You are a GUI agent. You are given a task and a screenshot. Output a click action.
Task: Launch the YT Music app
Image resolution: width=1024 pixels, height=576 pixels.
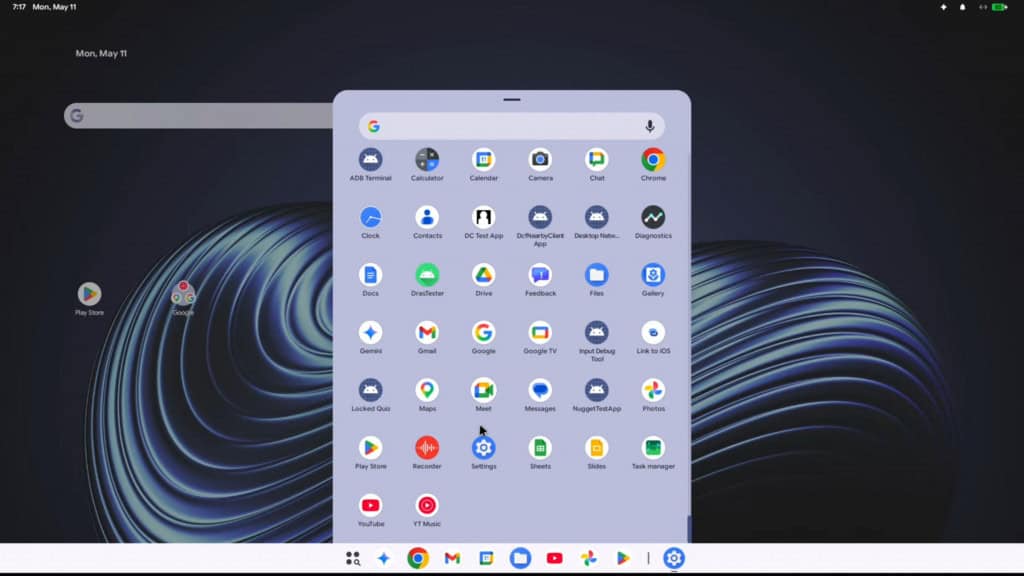pos(427,505)
